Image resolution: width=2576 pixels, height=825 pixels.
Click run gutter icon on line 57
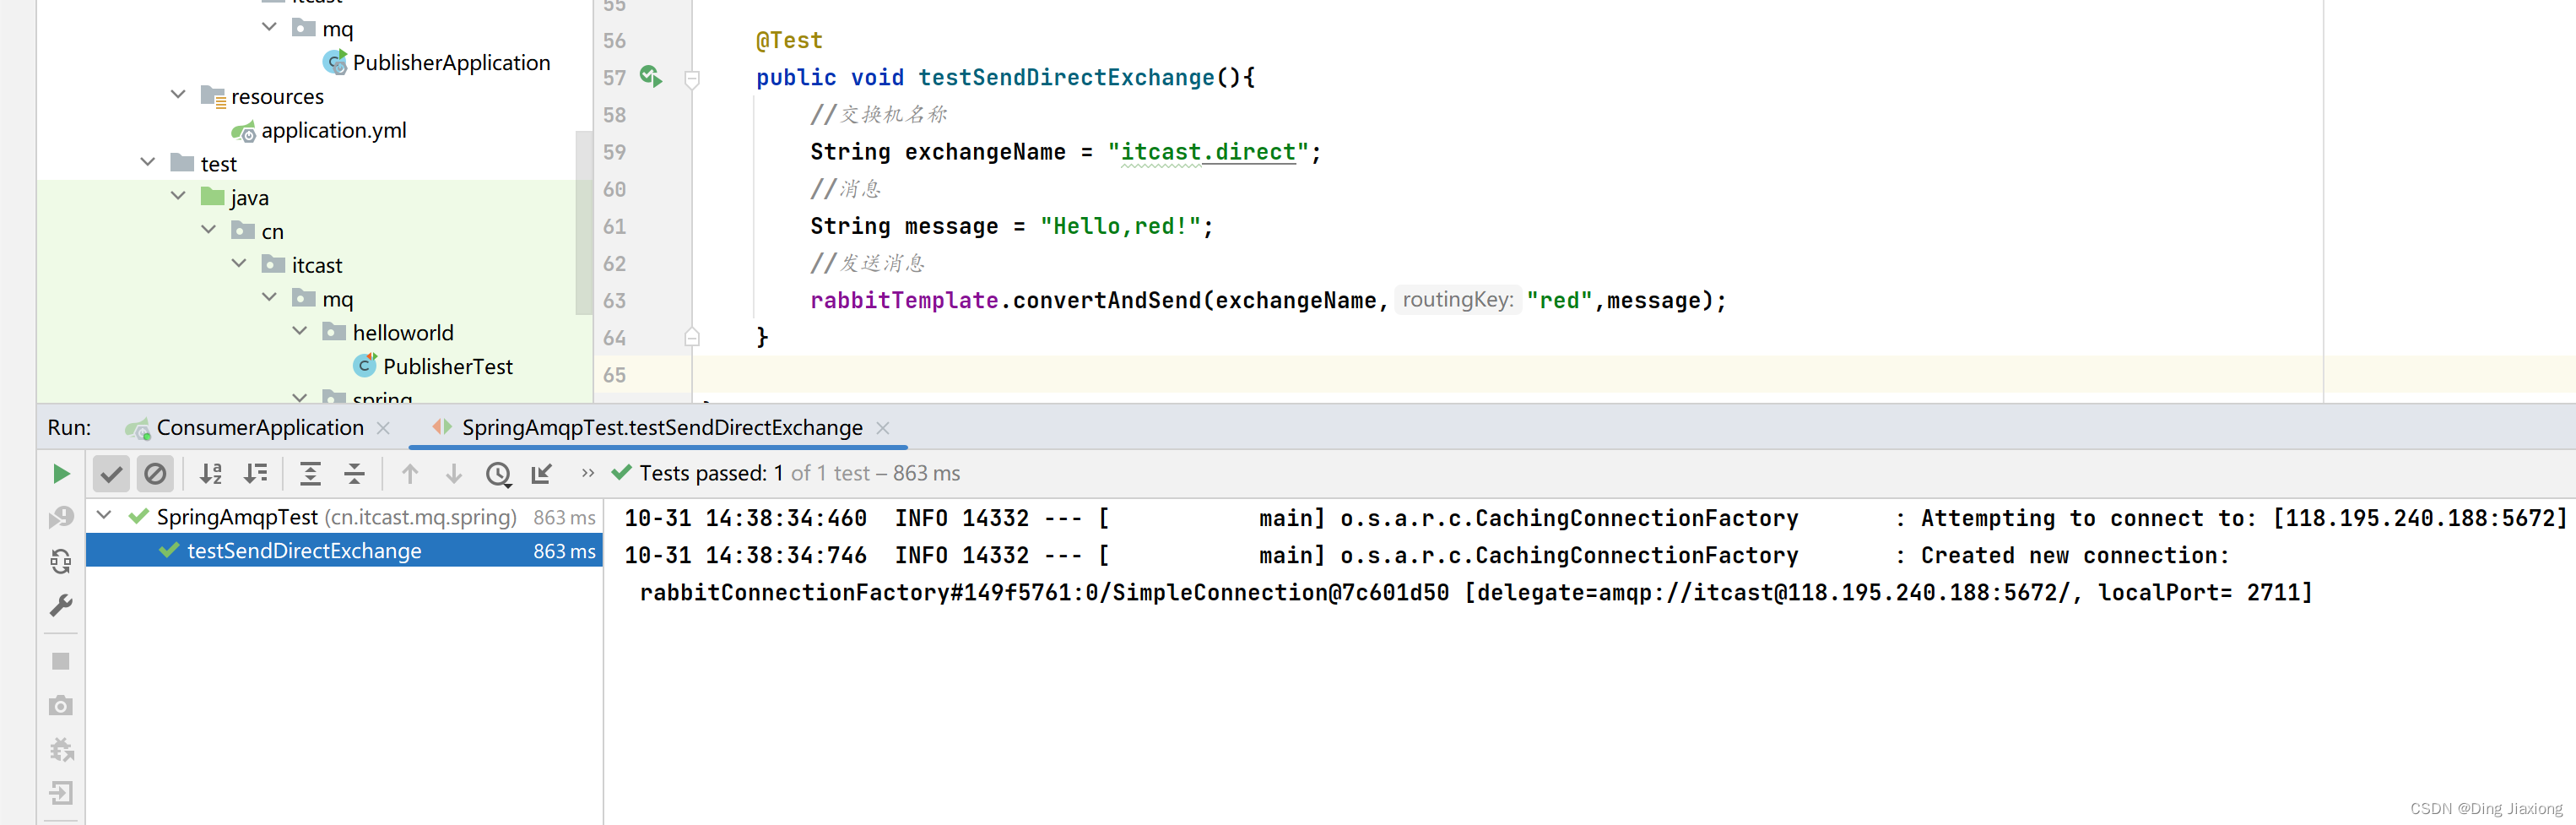coord(651,76)
